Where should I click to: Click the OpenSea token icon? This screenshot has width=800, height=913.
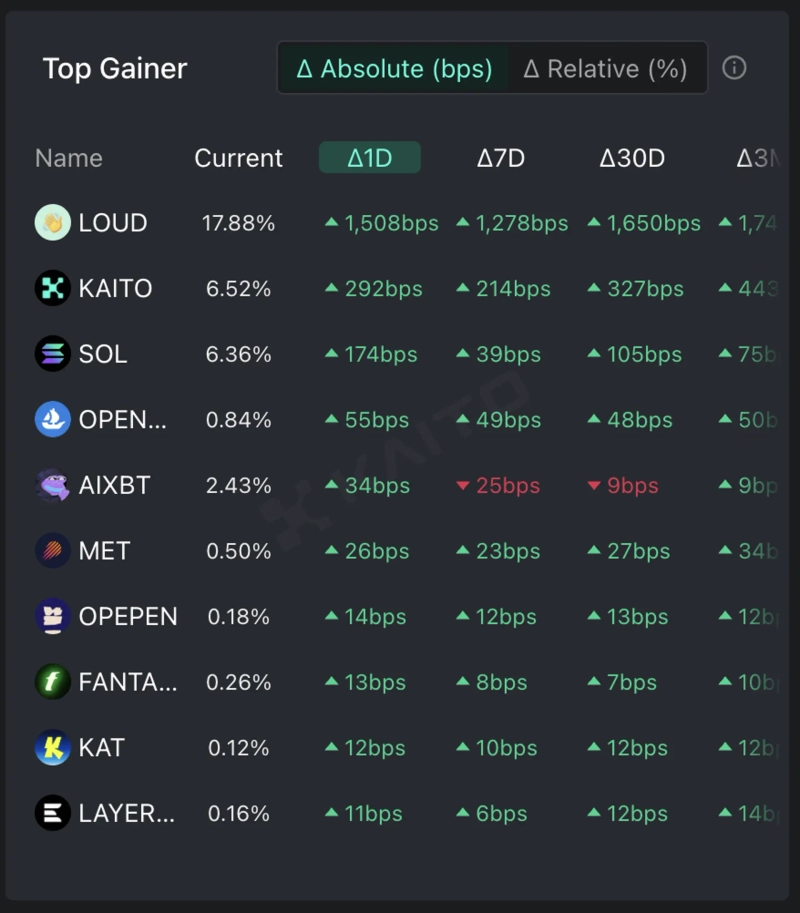pyautogui.click(x=53, y=420)
